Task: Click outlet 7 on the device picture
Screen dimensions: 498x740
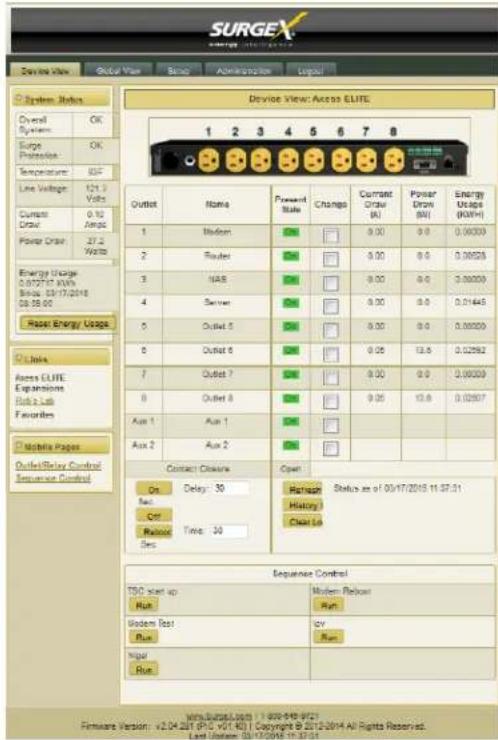Action: pos(366,161)
